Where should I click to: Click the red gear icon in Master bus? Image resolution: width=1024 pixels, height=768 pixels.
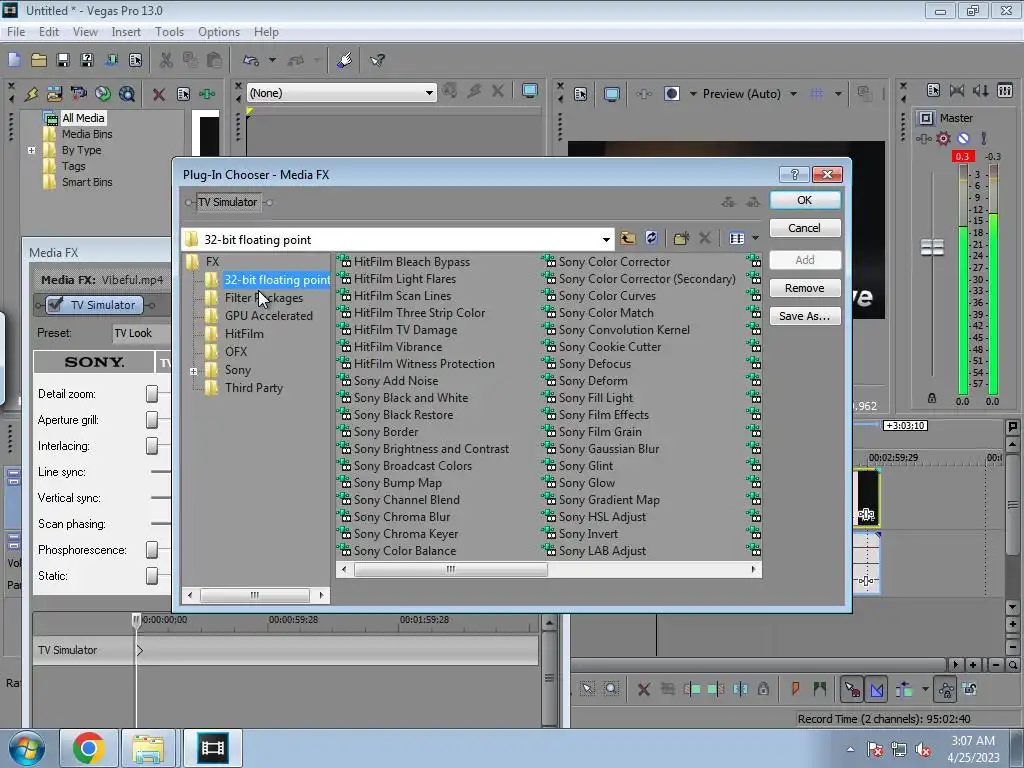click(x=943, y=138)
